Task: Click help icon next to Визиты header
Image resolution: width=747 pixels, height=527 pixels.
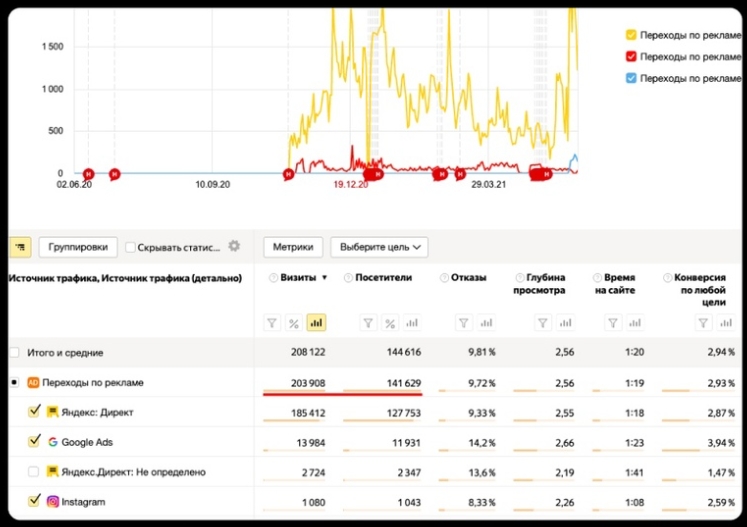Action: 273,278
